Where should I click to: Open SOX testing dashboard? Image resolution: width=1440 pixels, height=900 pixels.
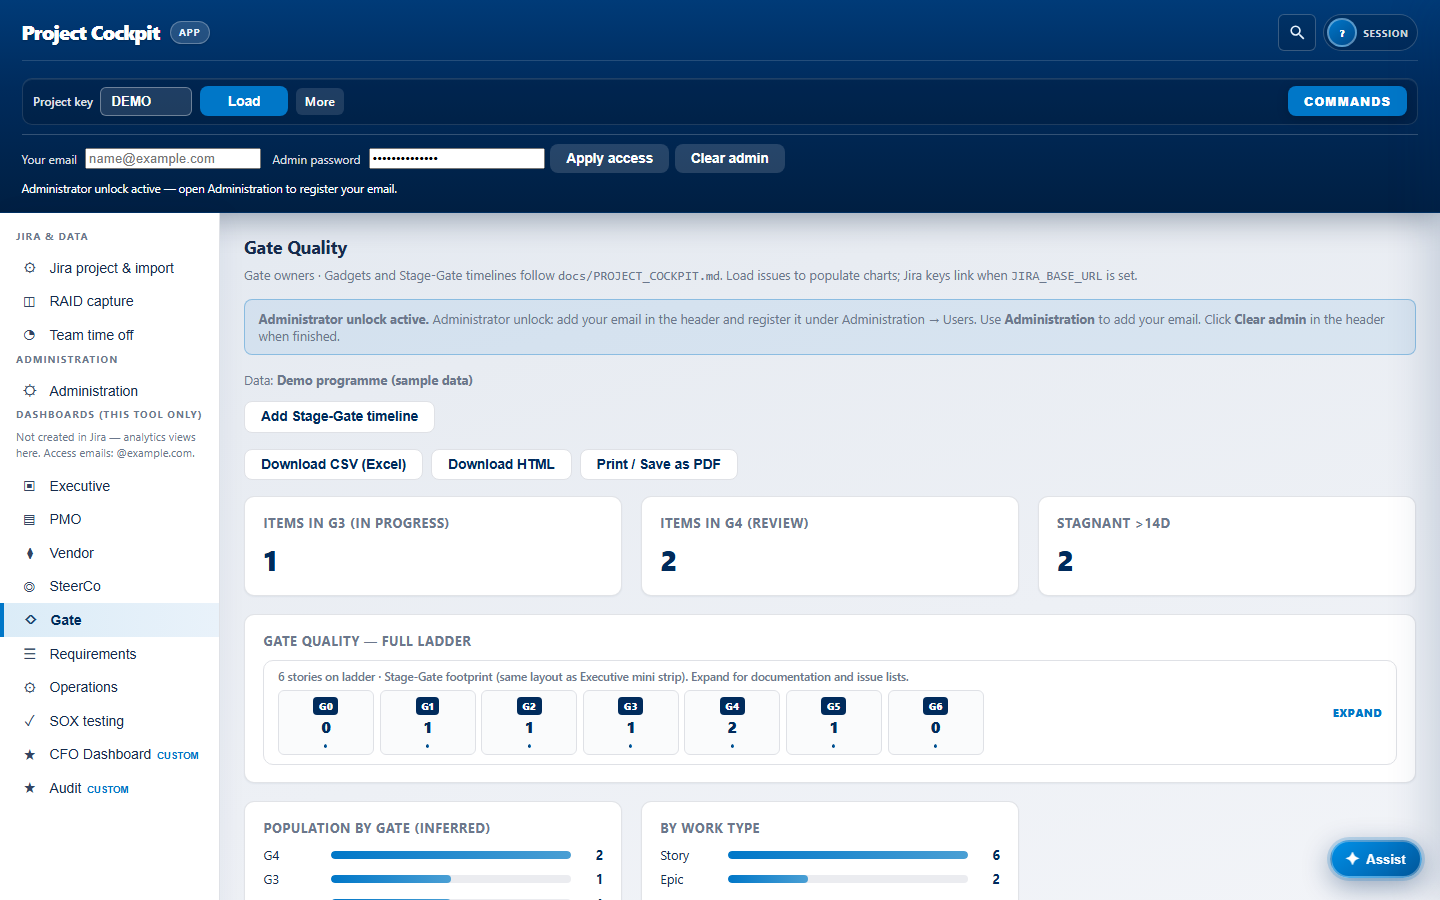(110, 721)
